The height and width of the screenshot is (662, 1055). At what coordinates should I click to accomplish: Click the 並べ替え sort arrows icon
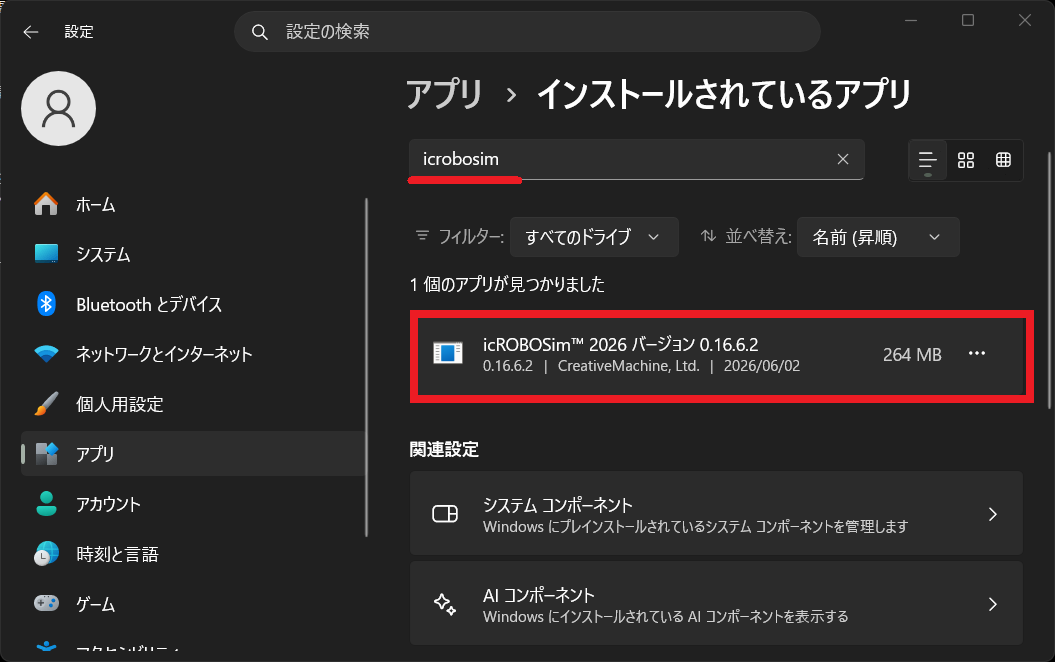pos(708,235)
